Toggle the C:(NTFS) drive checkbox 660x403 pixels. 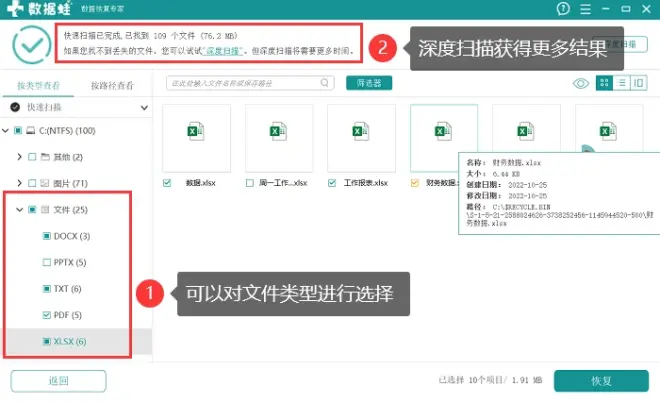(x=18, y=131)
